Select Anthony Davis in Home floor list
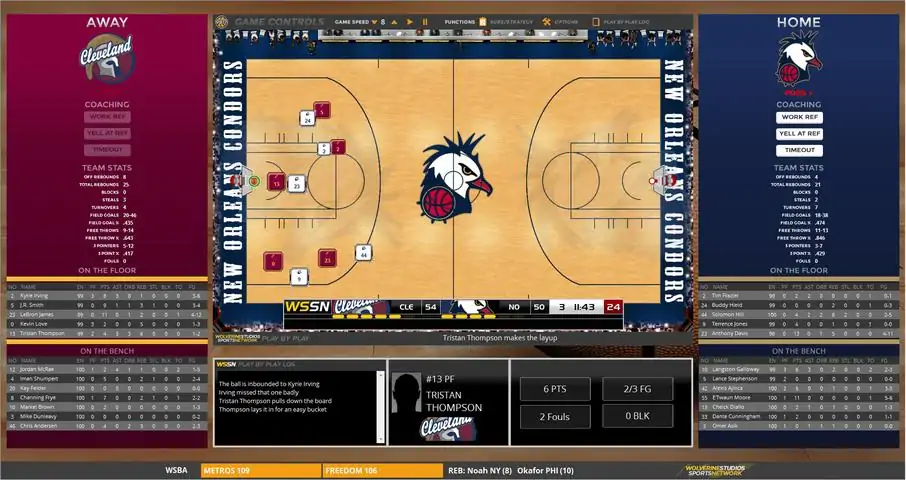This screenshot has width=906, height=480. pyautogui.click(x=799, y=333)
